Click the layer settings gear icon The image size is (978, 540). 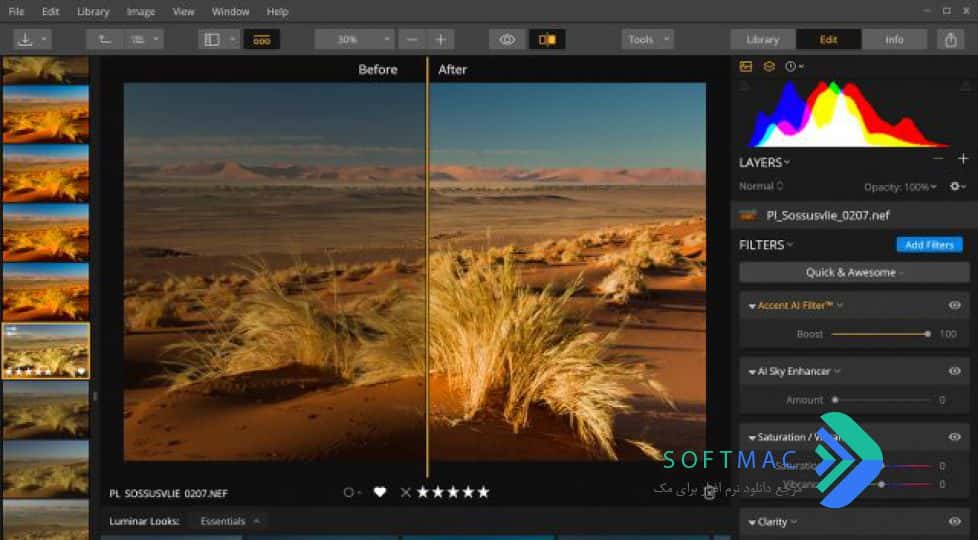click(x=957, y=186)
